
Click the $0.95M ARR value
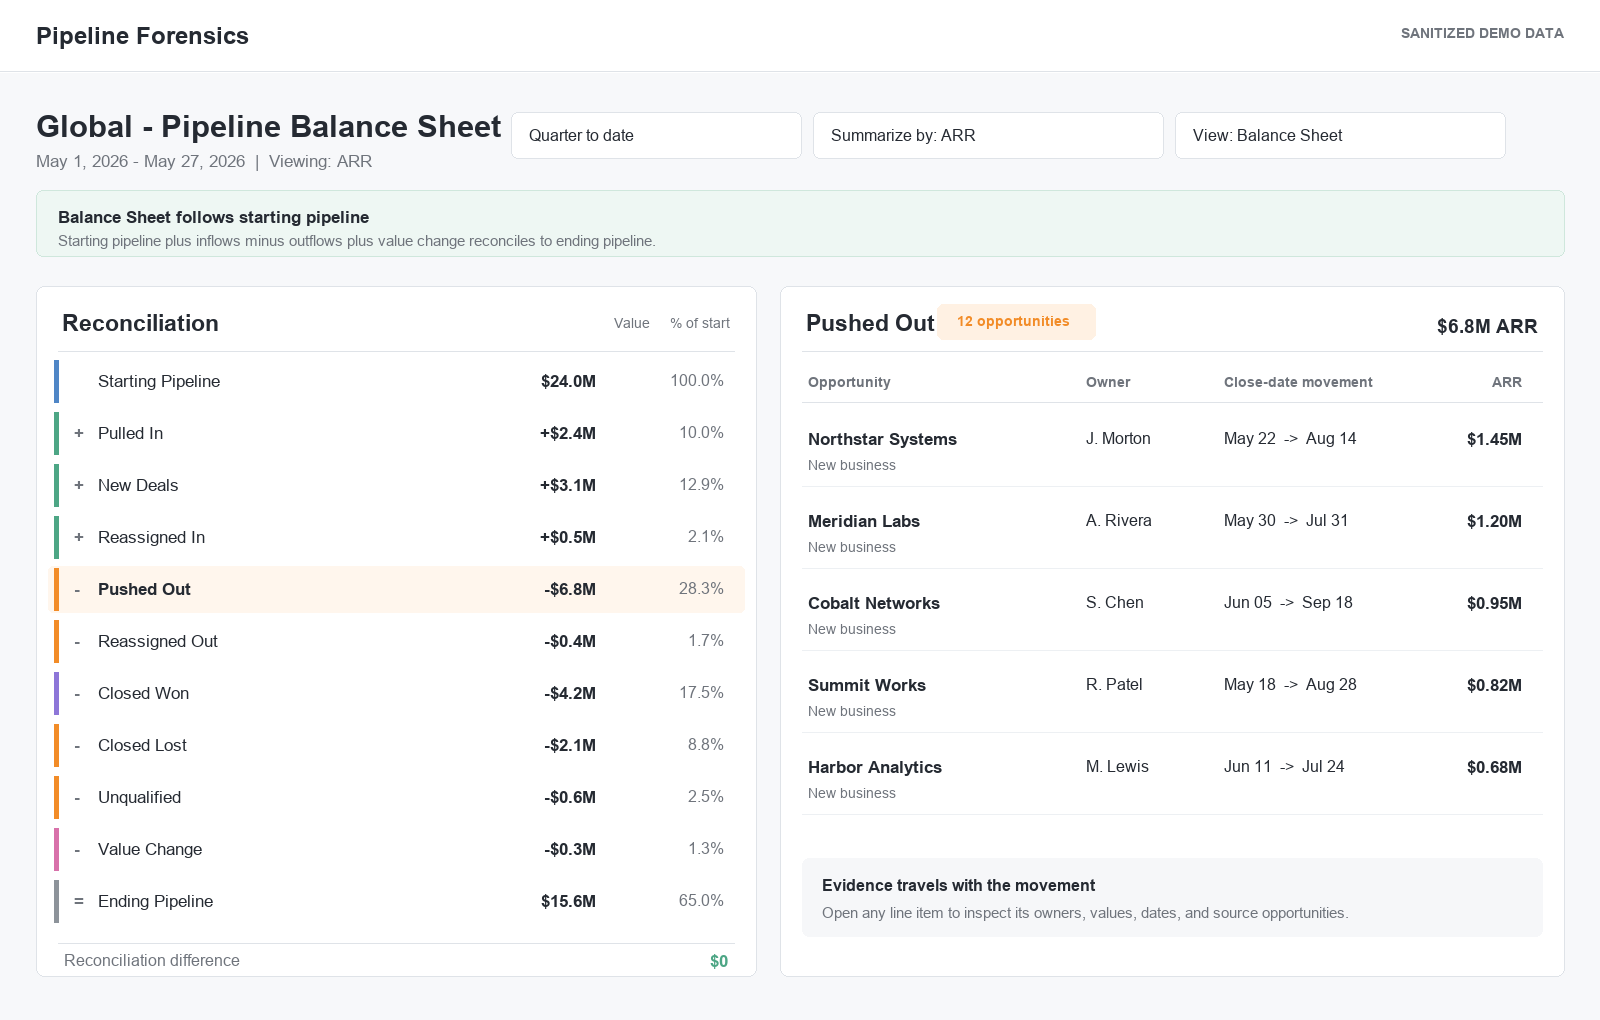pyautogui.click(x=1494, y=603)
